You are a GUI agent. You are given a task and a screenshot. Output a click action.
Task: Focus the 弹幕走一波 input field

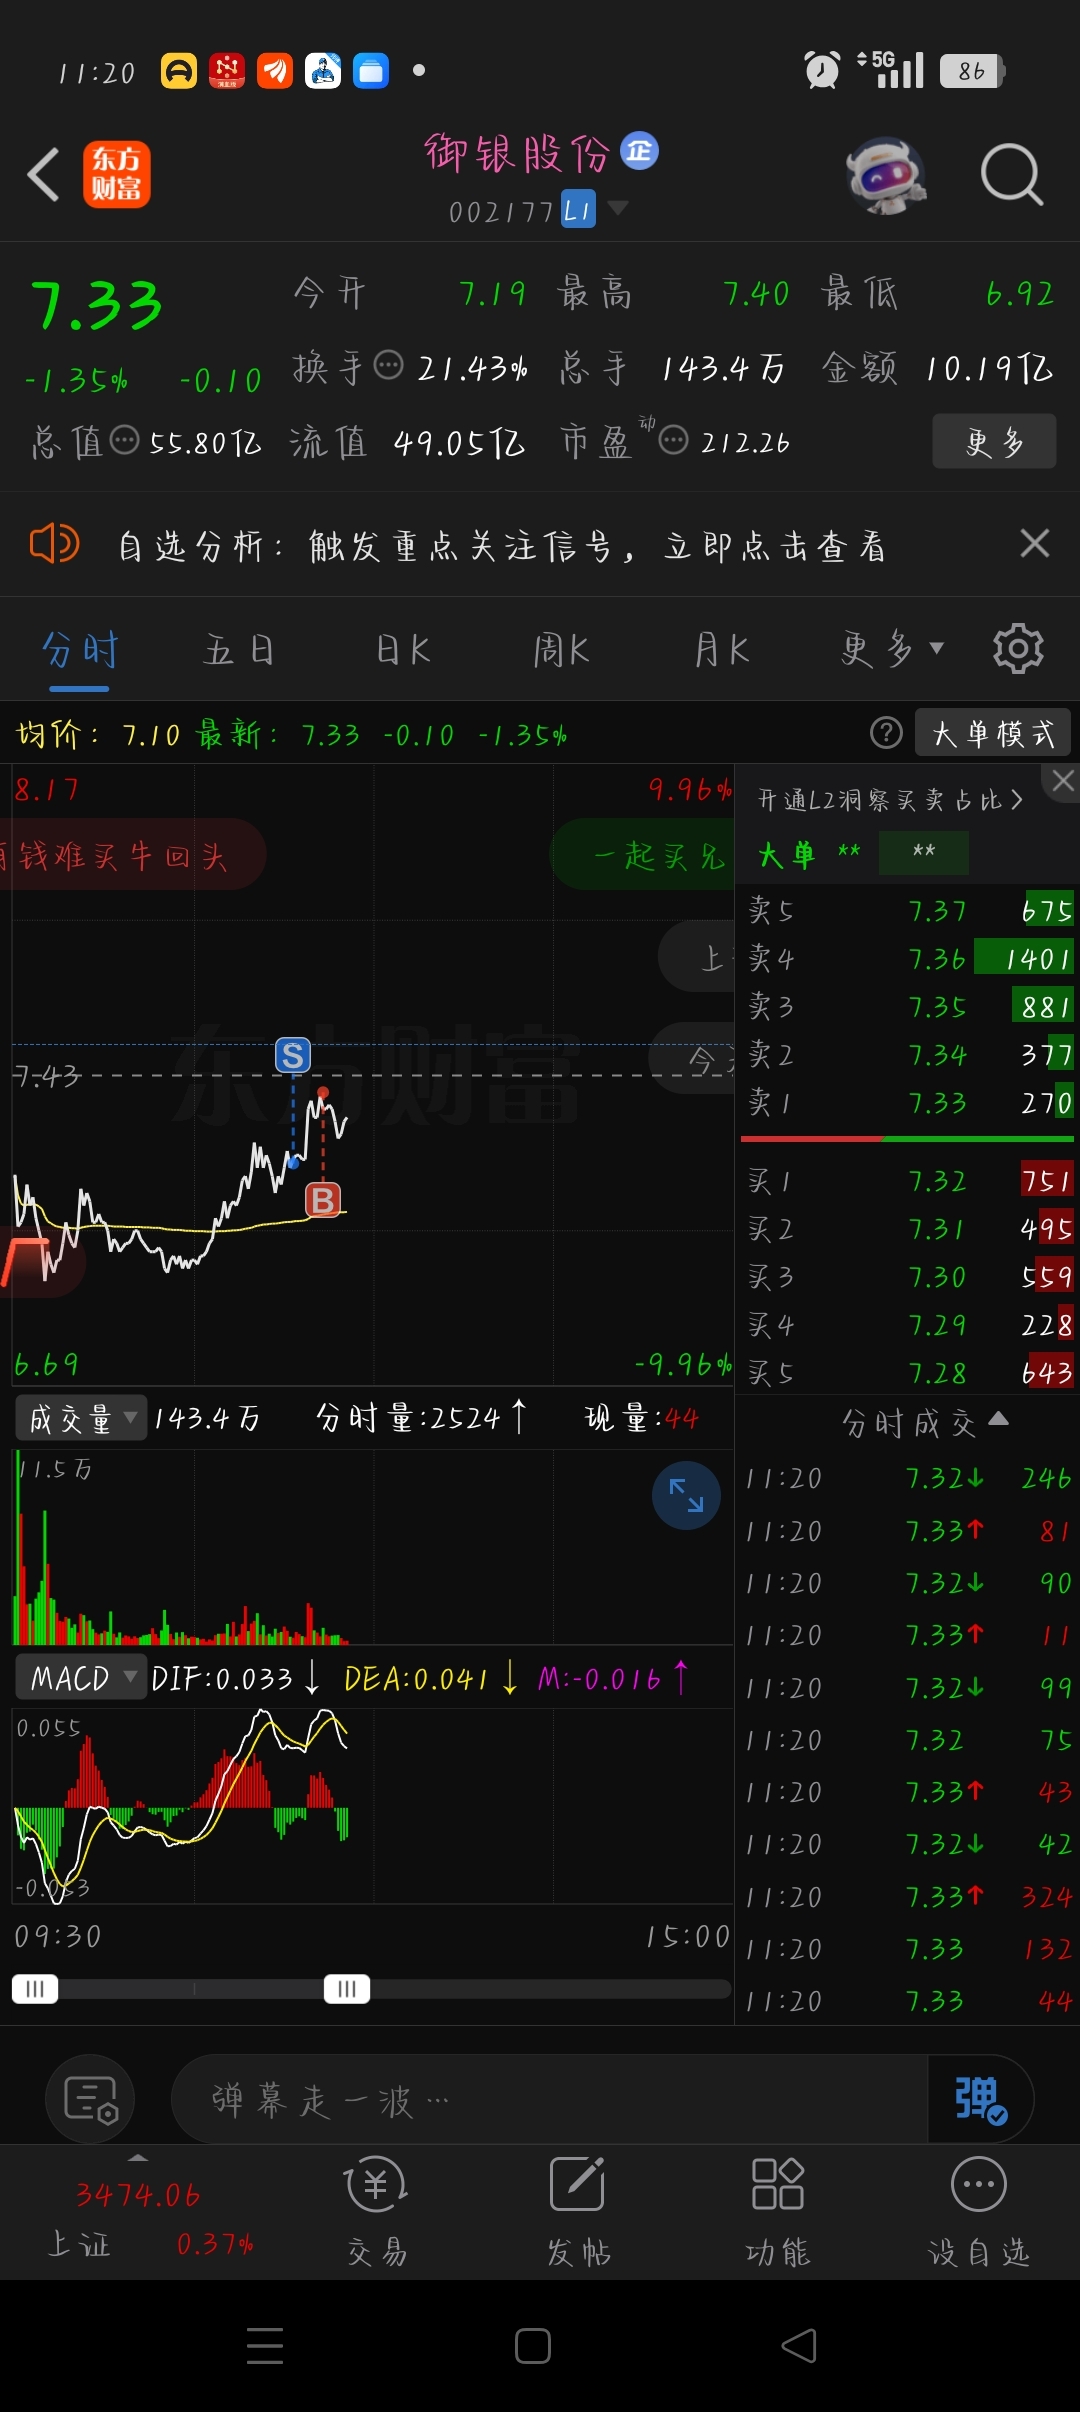(x=550, y=2099)
